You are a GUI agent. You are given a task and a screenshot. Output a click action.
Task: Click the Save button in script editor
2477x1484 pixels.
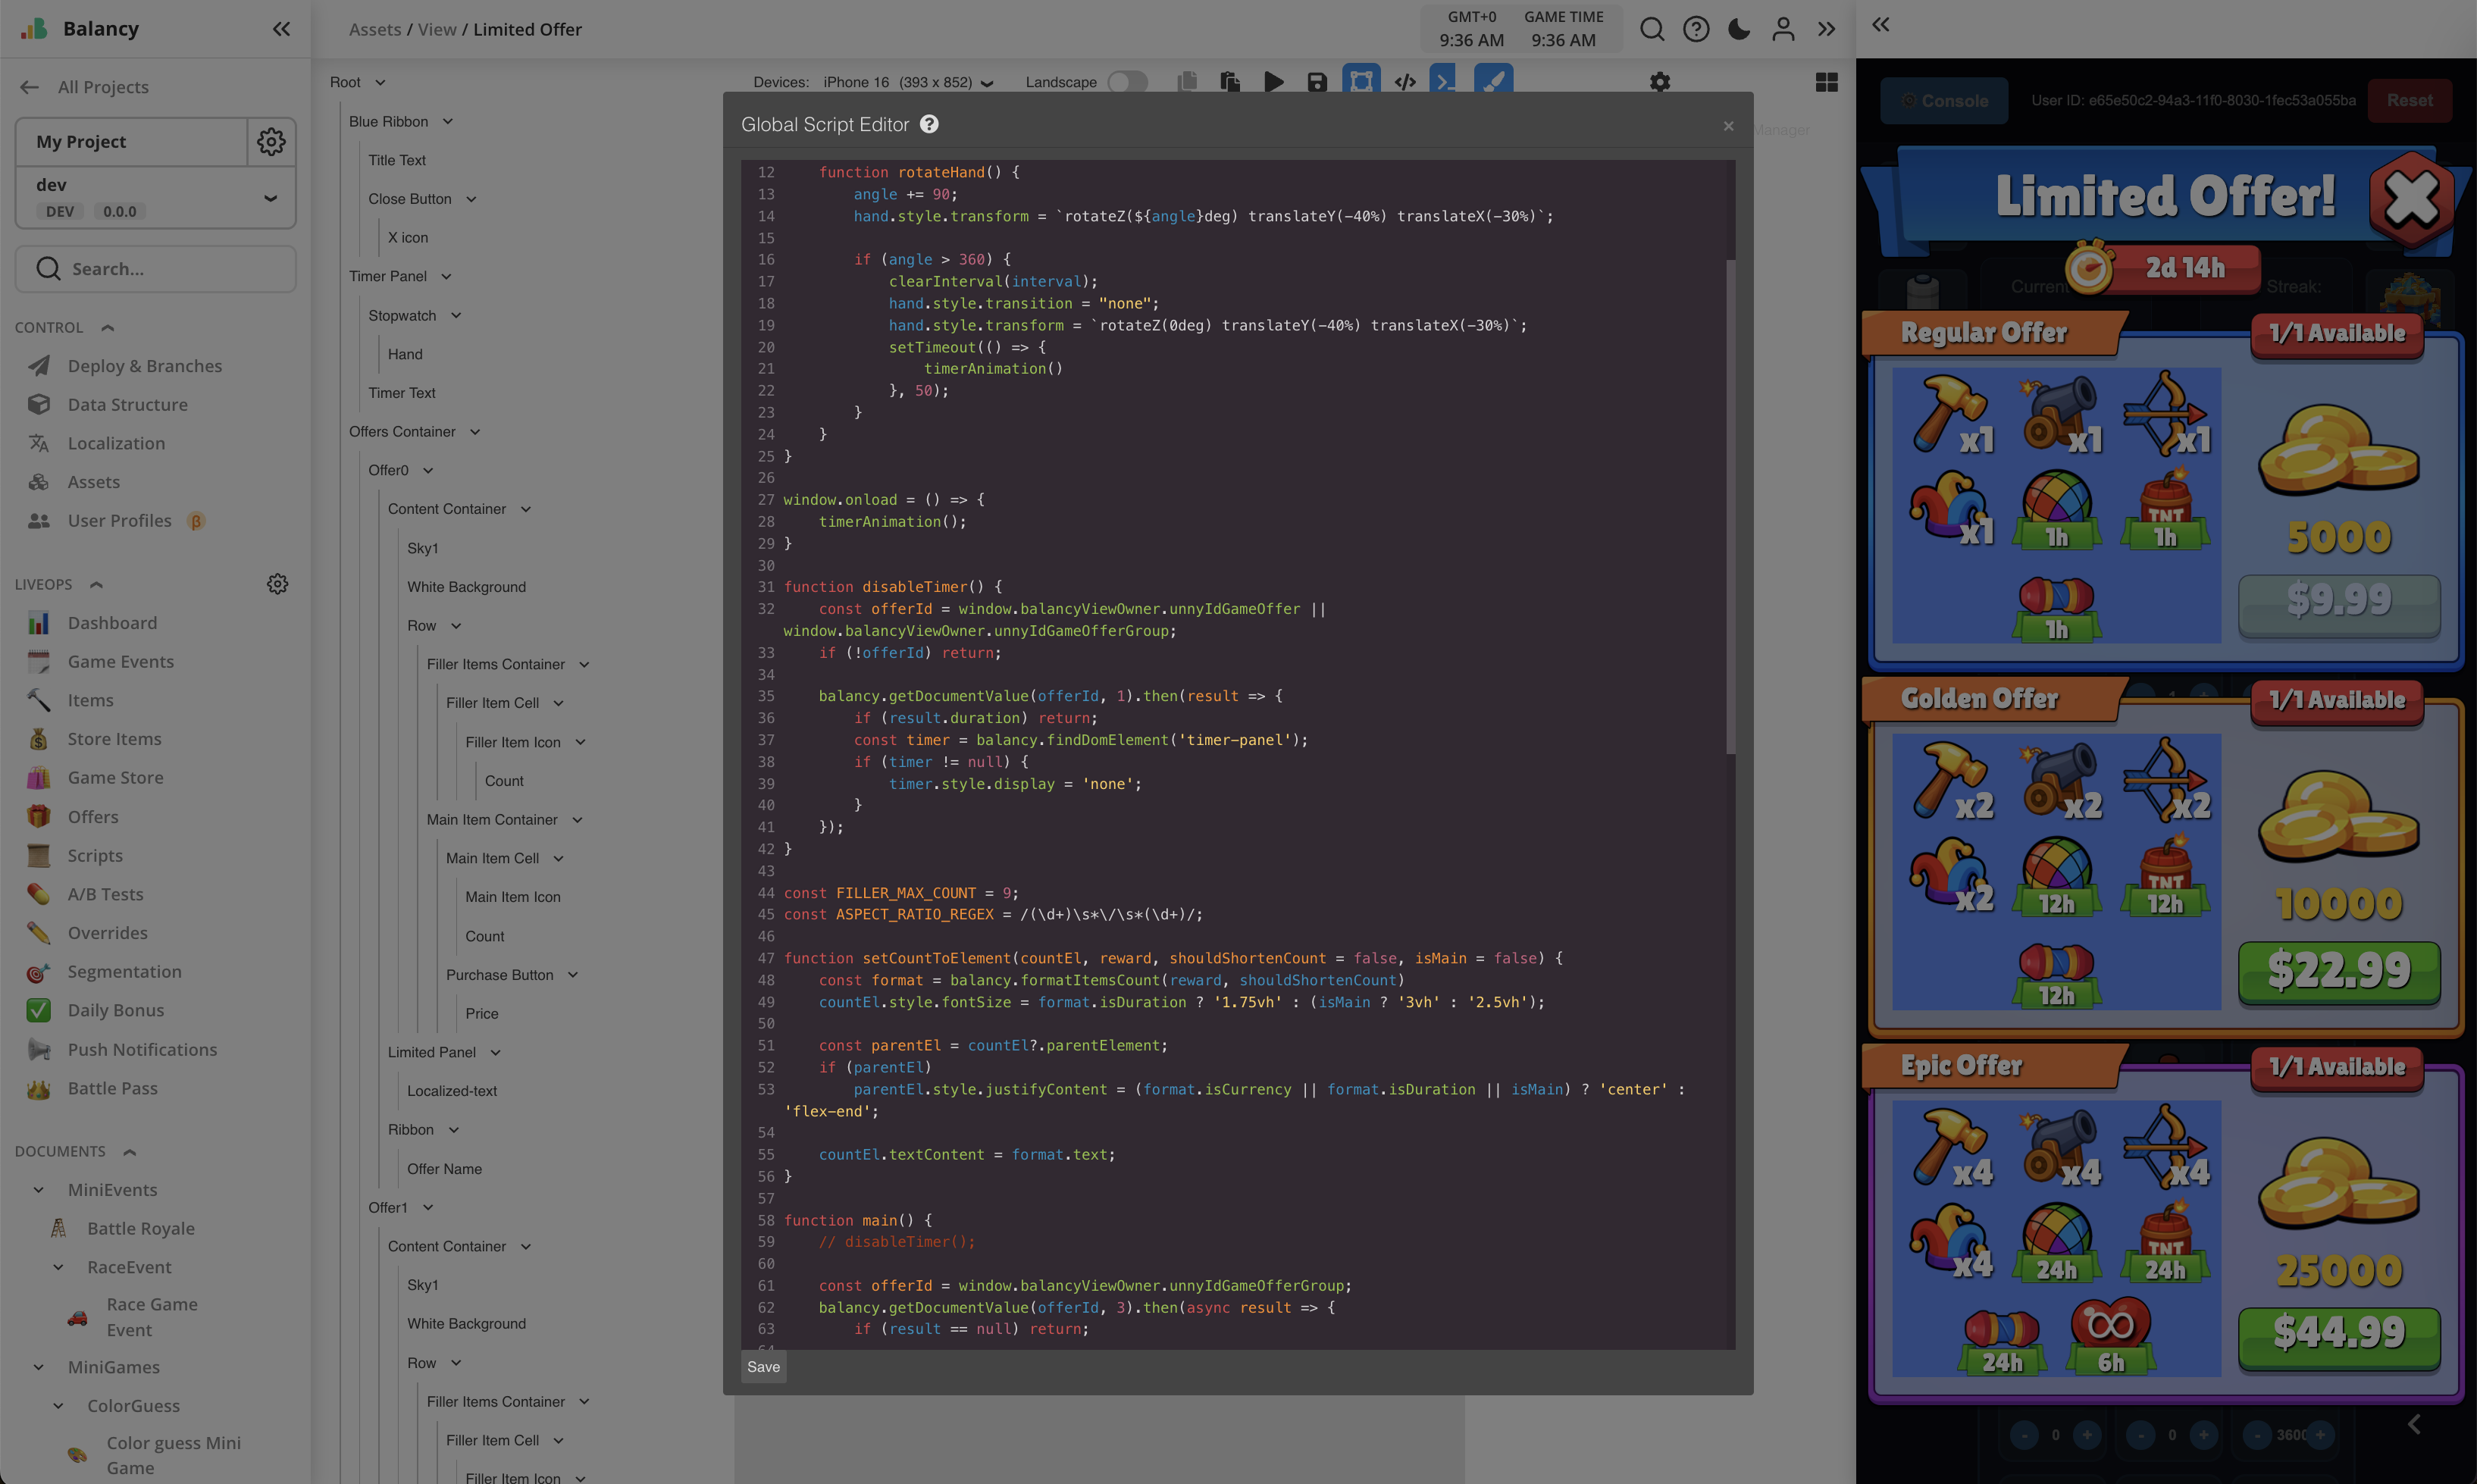(763, 1367)
